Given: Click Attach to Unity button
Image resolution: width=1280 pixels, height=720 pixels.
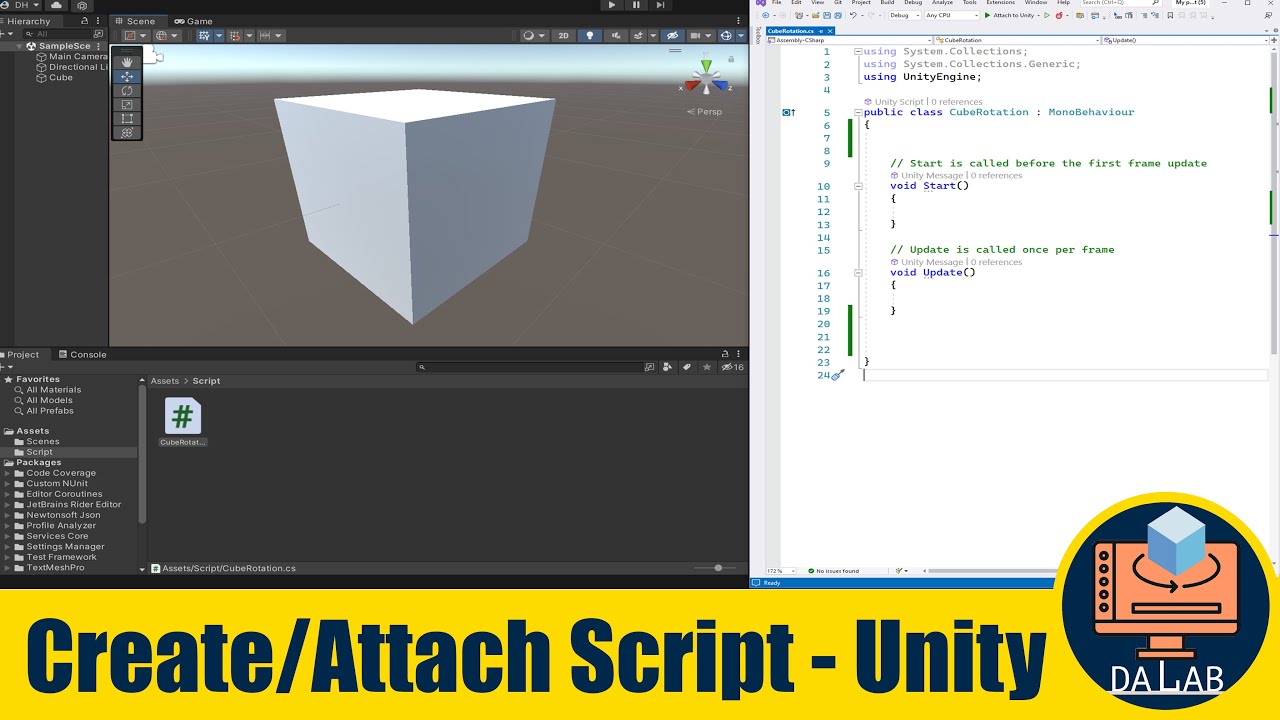Looking at the screenshot, I should click(x=1010, y=15).
